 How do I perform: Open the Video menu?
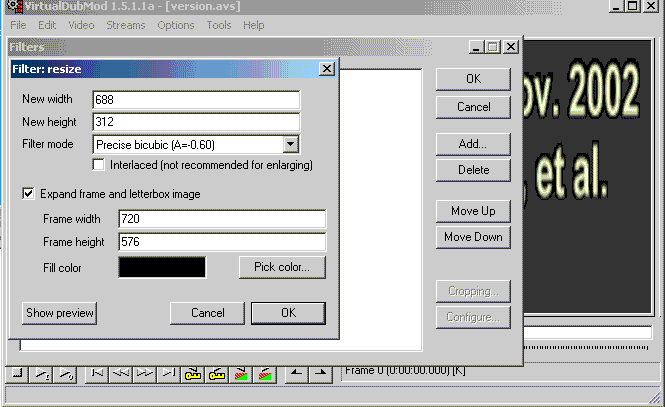81,25
